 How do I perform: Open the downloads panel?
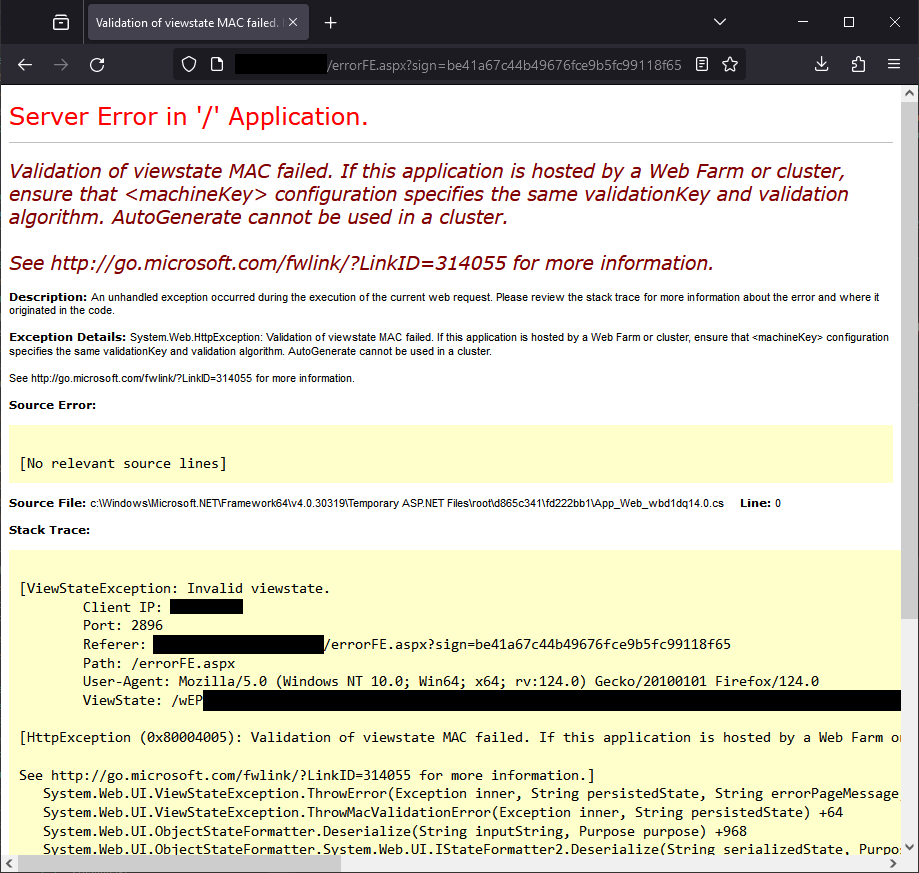point(822,64)
